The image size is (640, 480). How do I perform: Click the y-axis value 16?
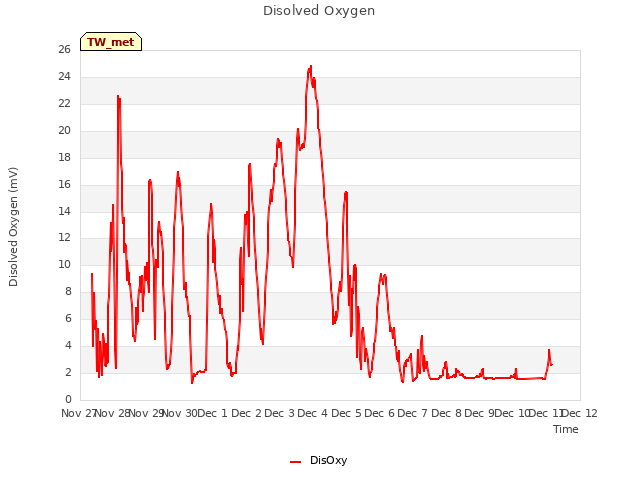64,184
